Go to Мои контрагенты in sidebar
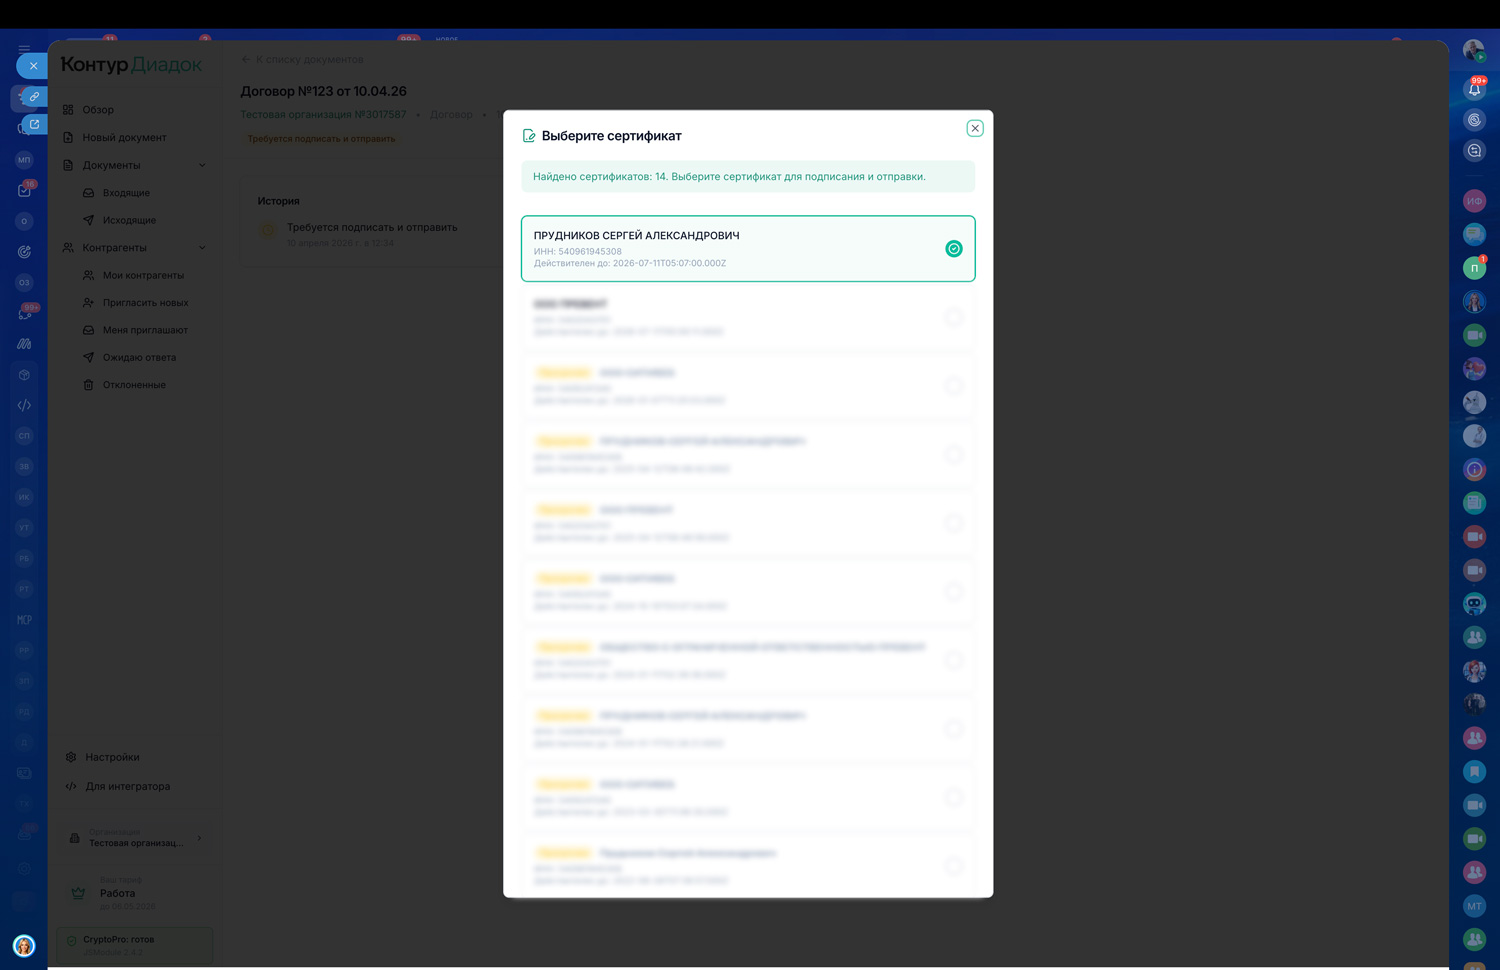1500x970 pixels. point(143,275)
